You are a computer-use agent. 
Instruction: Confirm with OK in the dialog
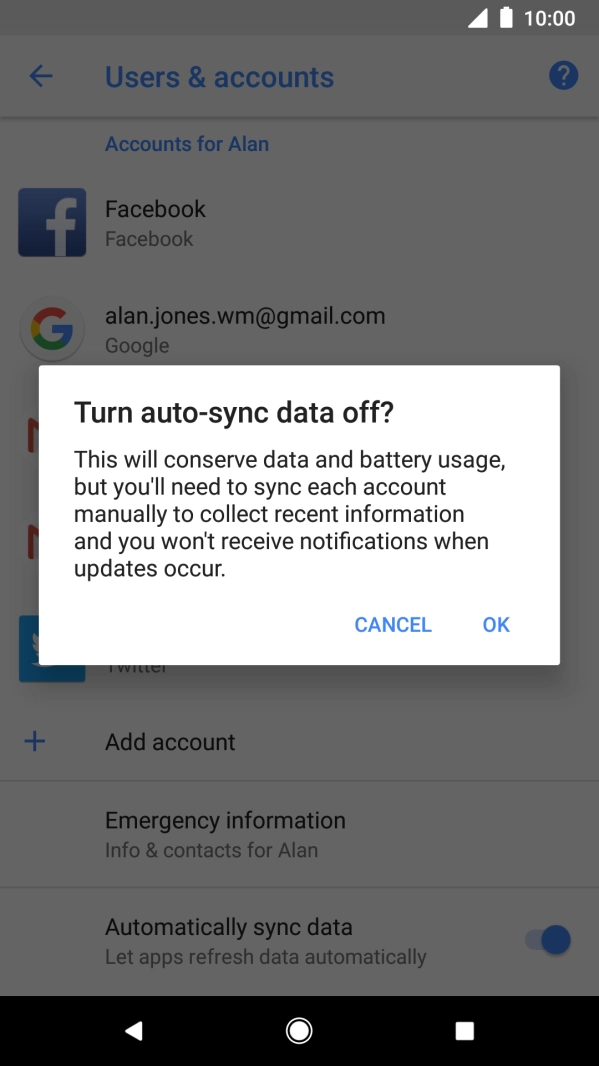pyautogui.click(x=496, y=624)
